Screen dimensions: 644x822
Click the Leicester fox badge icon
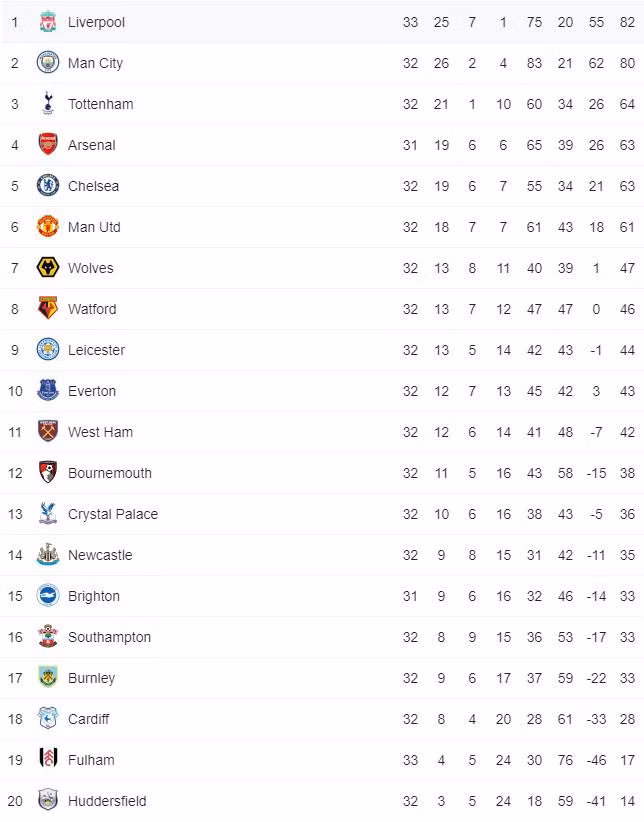tap(47, 350)
